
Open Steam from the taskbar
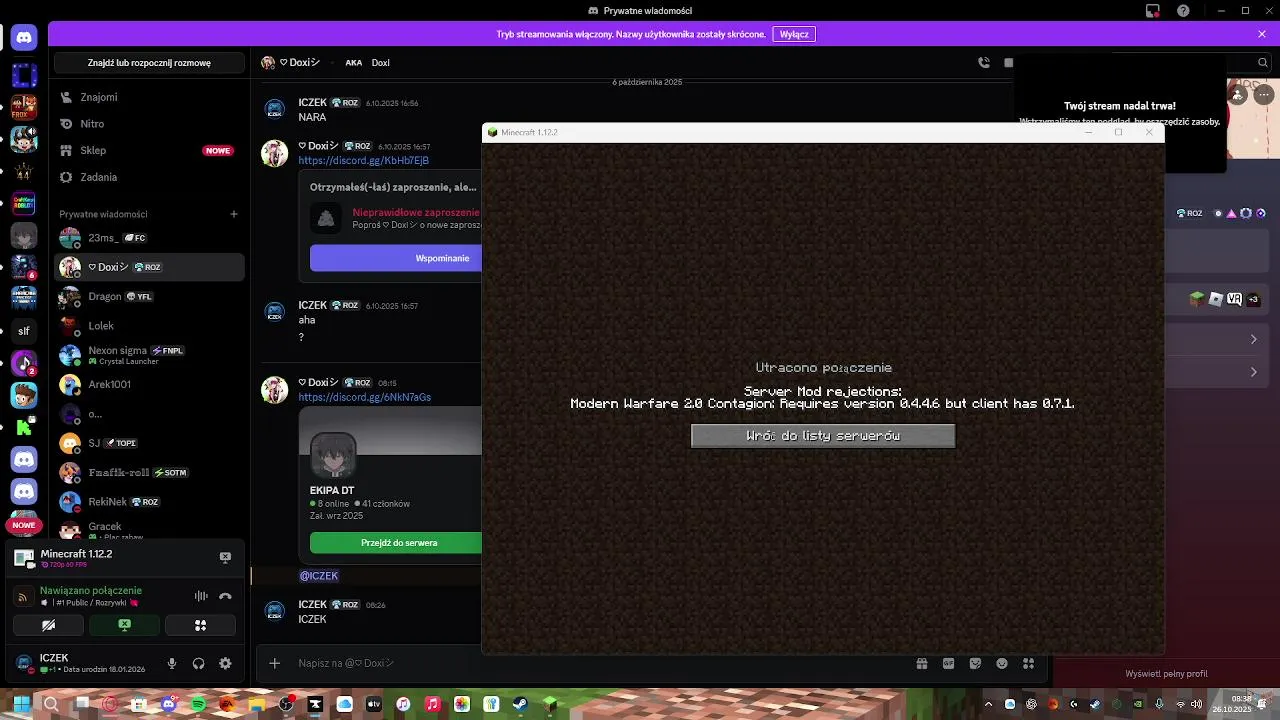pyautogui.click(x=520, y=705)
